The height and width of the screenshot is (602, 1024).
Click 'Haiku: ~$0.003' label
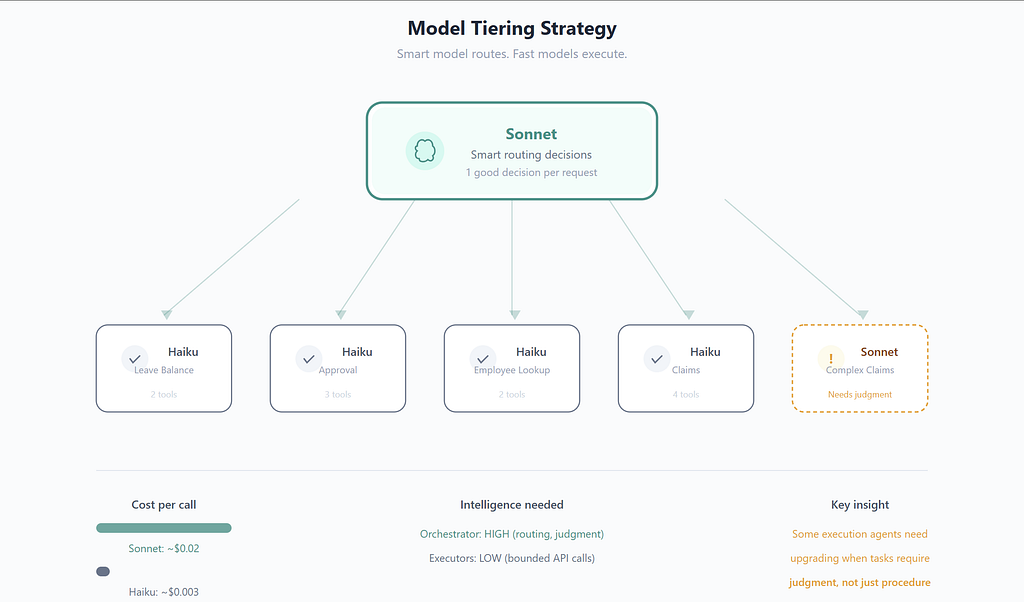click(x=164, y=592)
